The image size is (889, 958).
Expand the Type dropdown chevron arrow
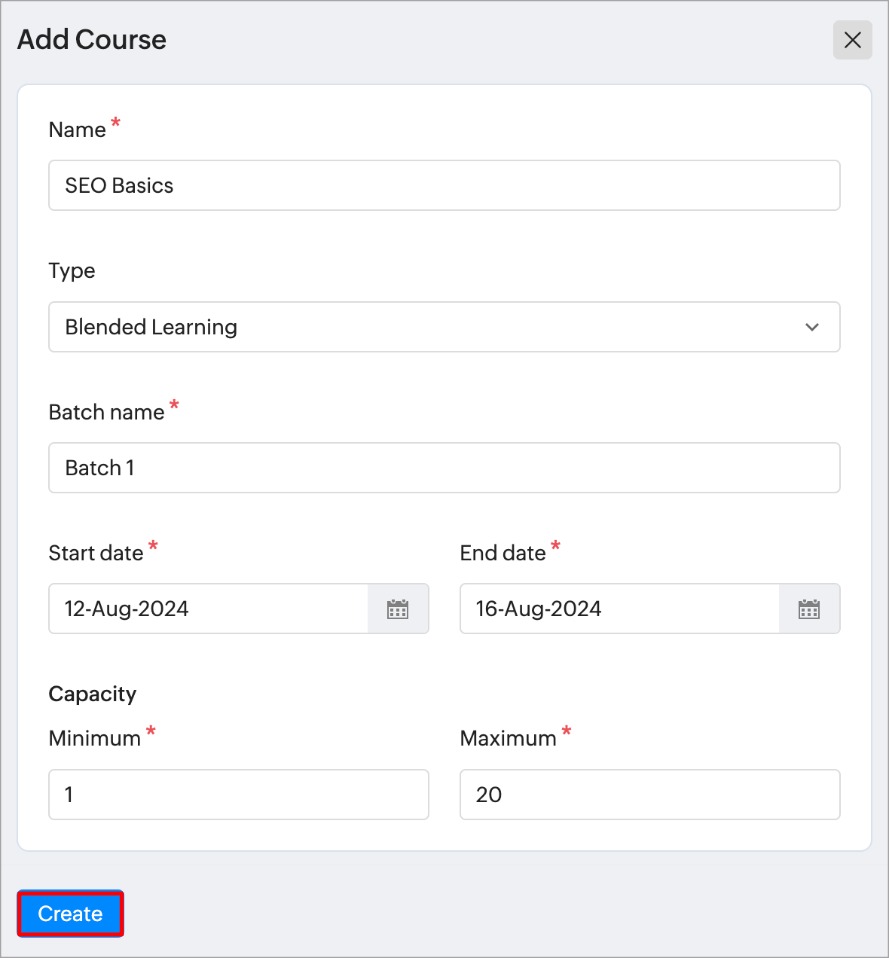coord(812,327)
